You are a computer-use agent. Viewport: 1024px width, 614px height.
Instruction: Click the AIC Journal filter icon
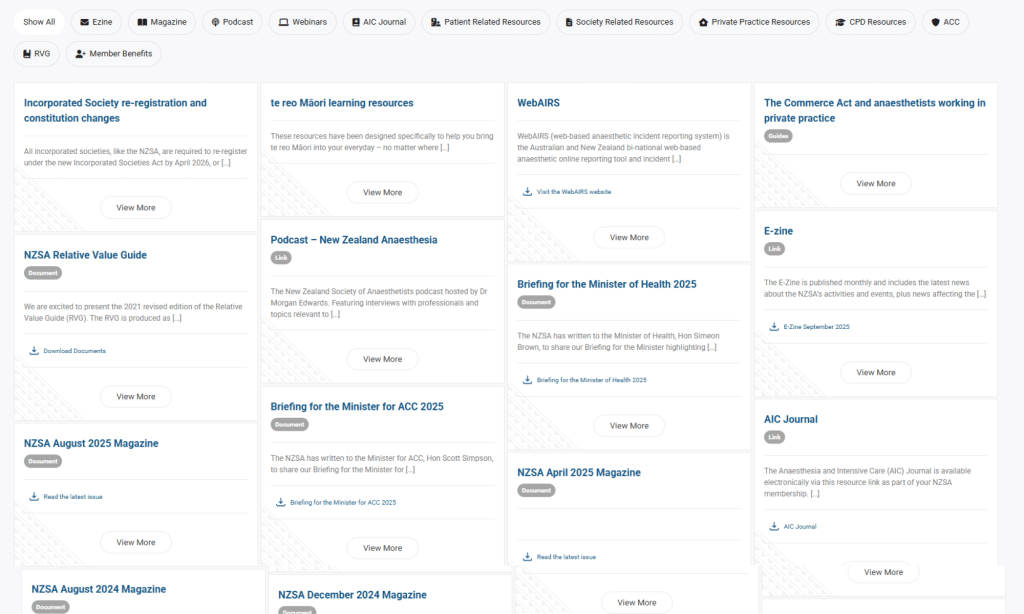pos(356,22)
